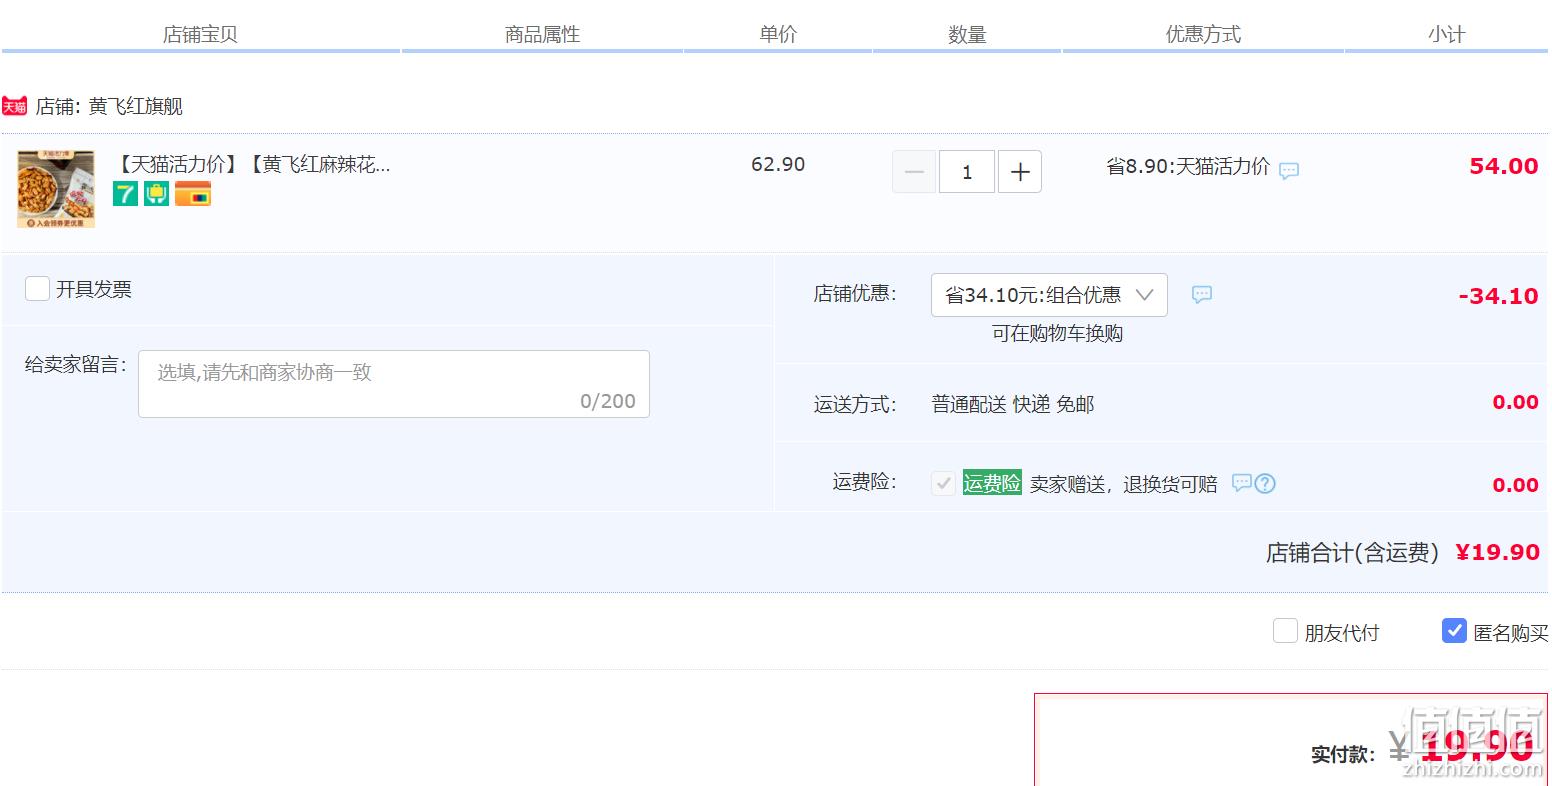
Task: Click the 数量 column header
Action: pos(967,35)
